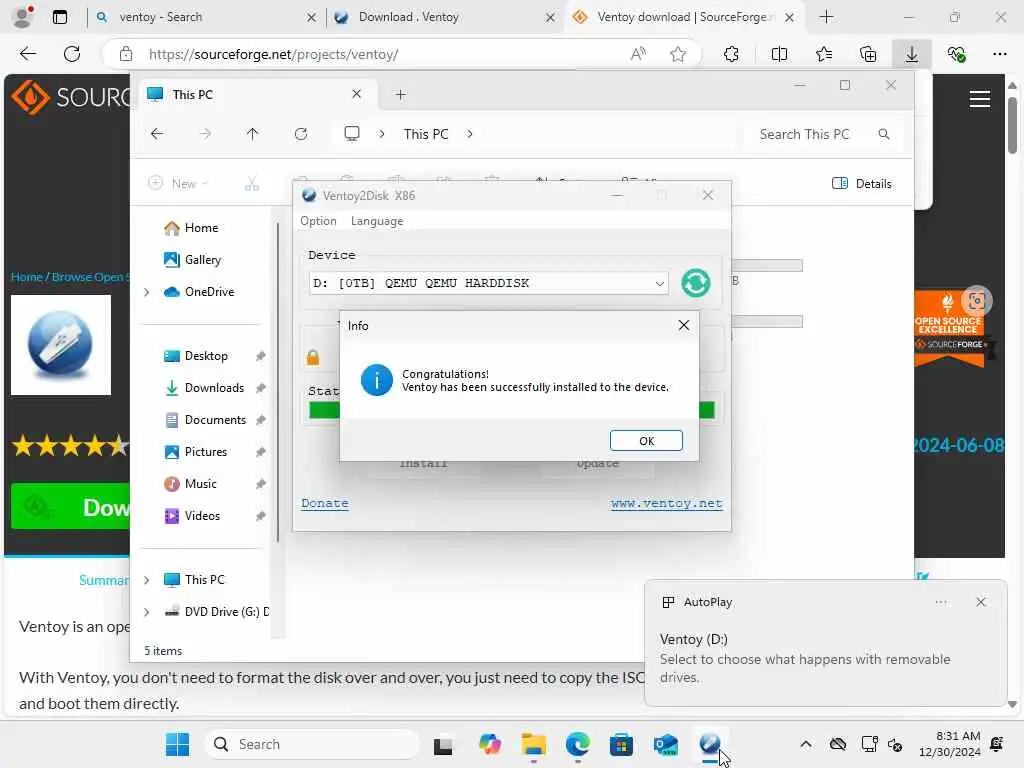Click File Explorer back arrow
Image resolution: width=1024 pixels, height=768 pixels.
(x=157, y=134)
